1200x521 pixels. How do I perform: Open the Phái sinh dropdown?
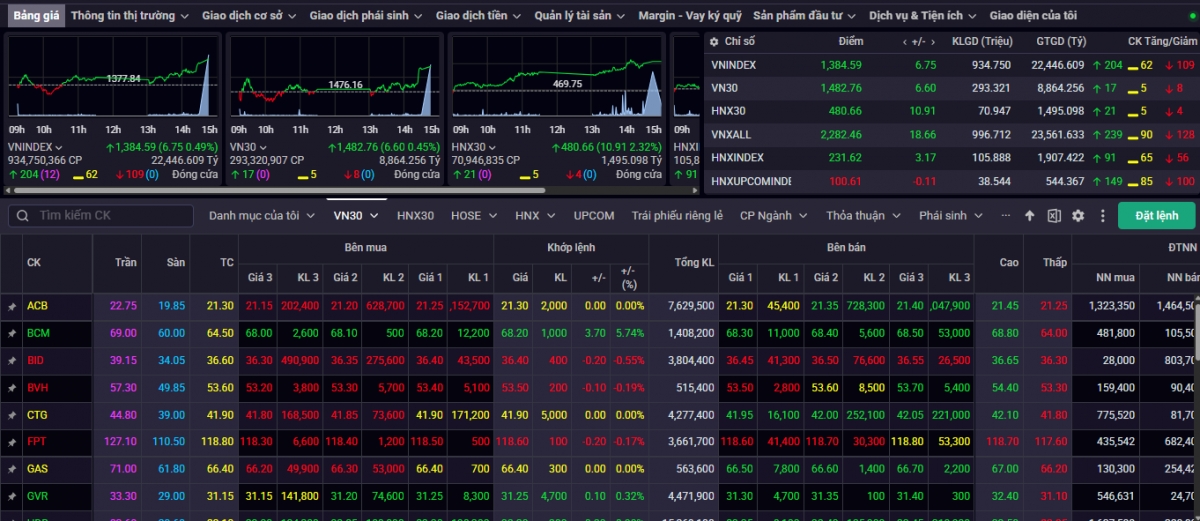coord(951,215)
